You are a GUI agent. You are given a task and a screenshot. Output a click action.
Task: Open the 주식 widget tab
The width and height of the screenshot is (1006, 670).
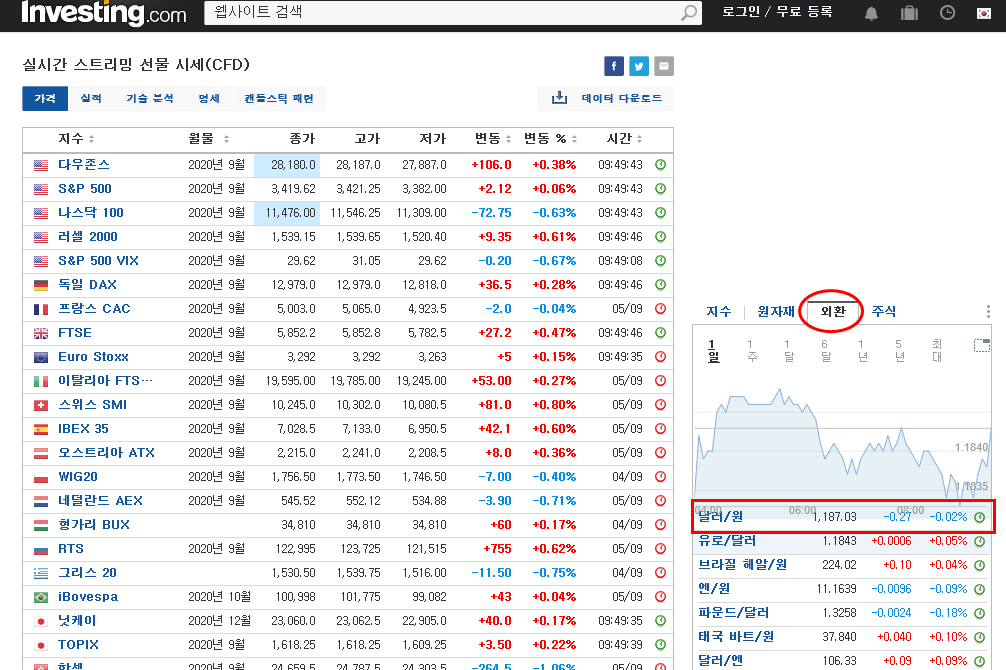[x=883, y=311]
